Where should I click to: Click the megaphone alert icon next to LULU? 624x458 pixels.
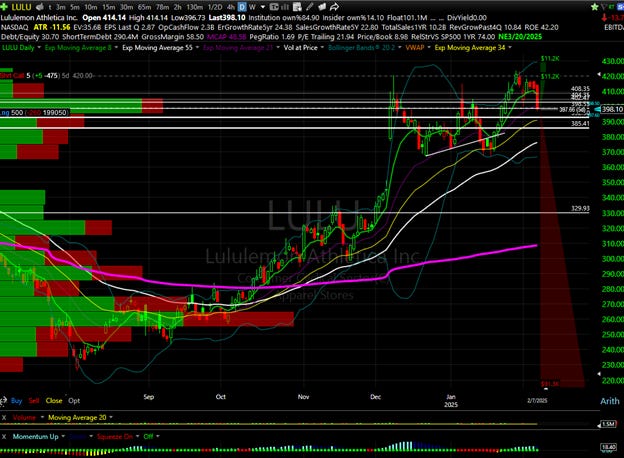pos(39,7)
